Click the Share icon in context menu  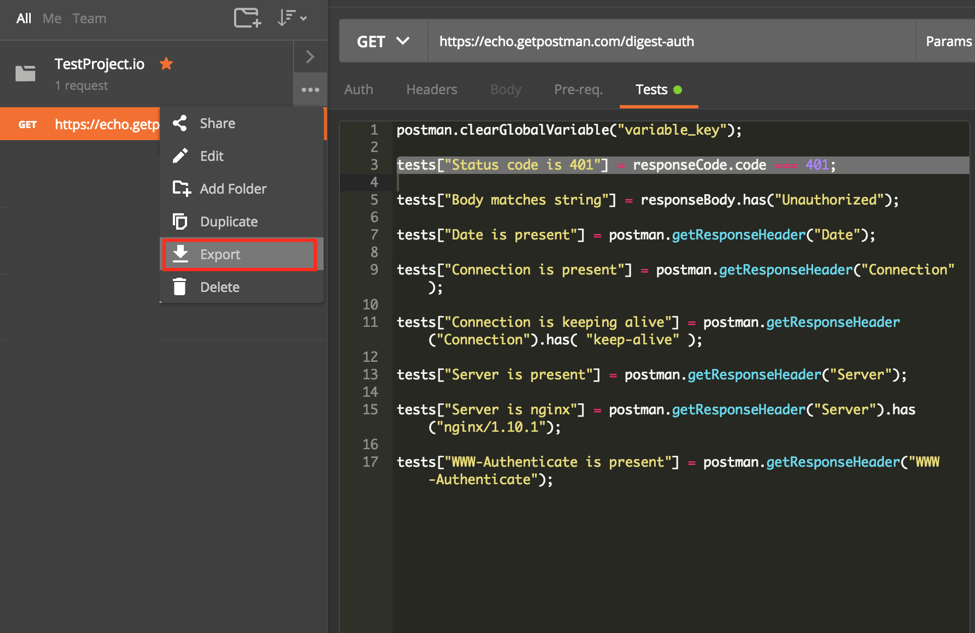coord(180,123)
